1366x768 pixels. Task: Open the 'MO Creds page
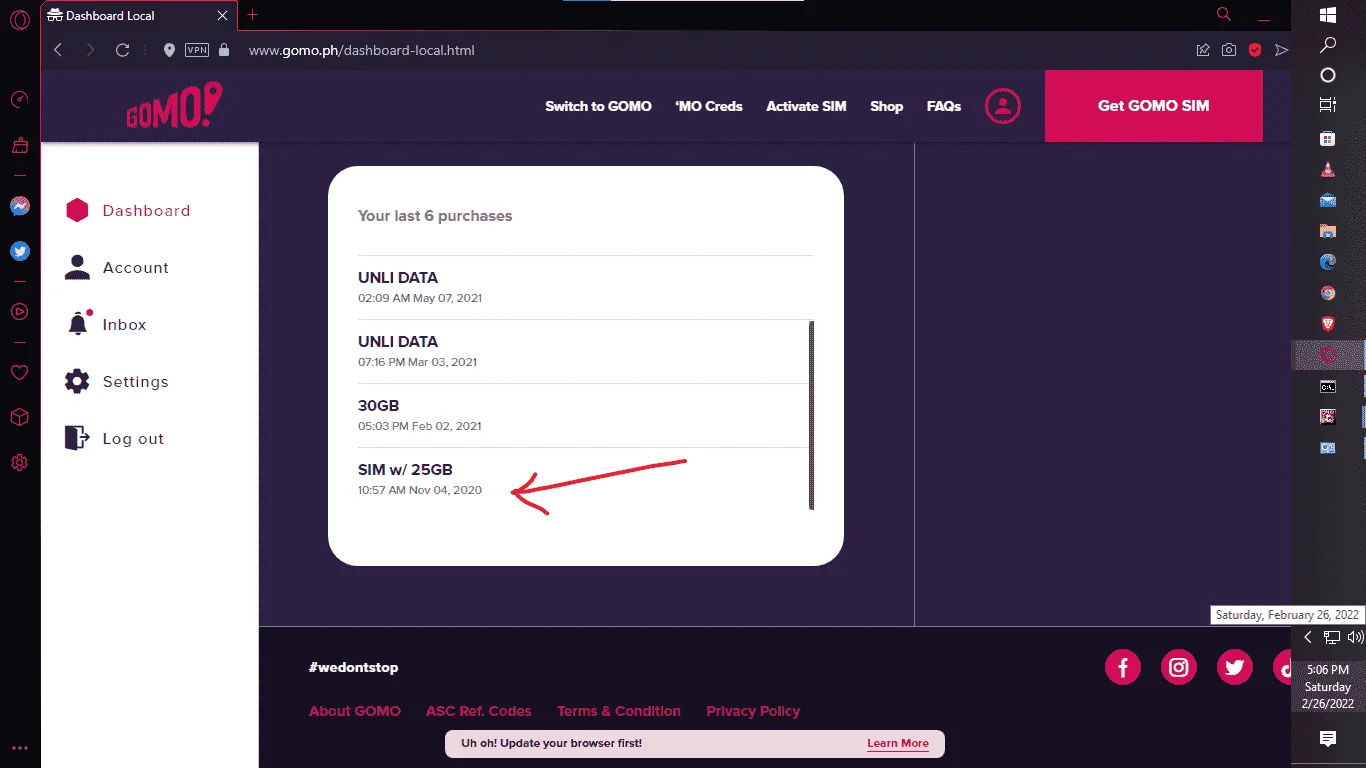[709, 106]
